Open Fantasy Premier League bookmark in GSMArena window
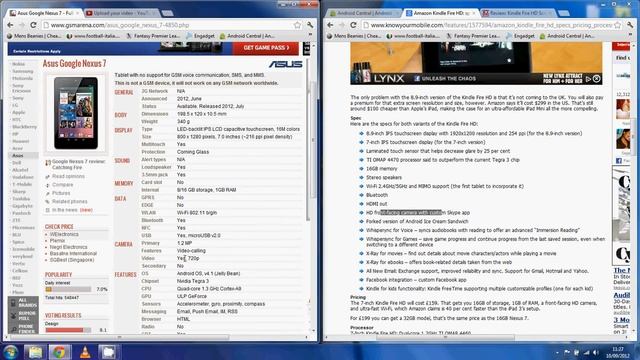640x360 pixels. tap(153, 36)
